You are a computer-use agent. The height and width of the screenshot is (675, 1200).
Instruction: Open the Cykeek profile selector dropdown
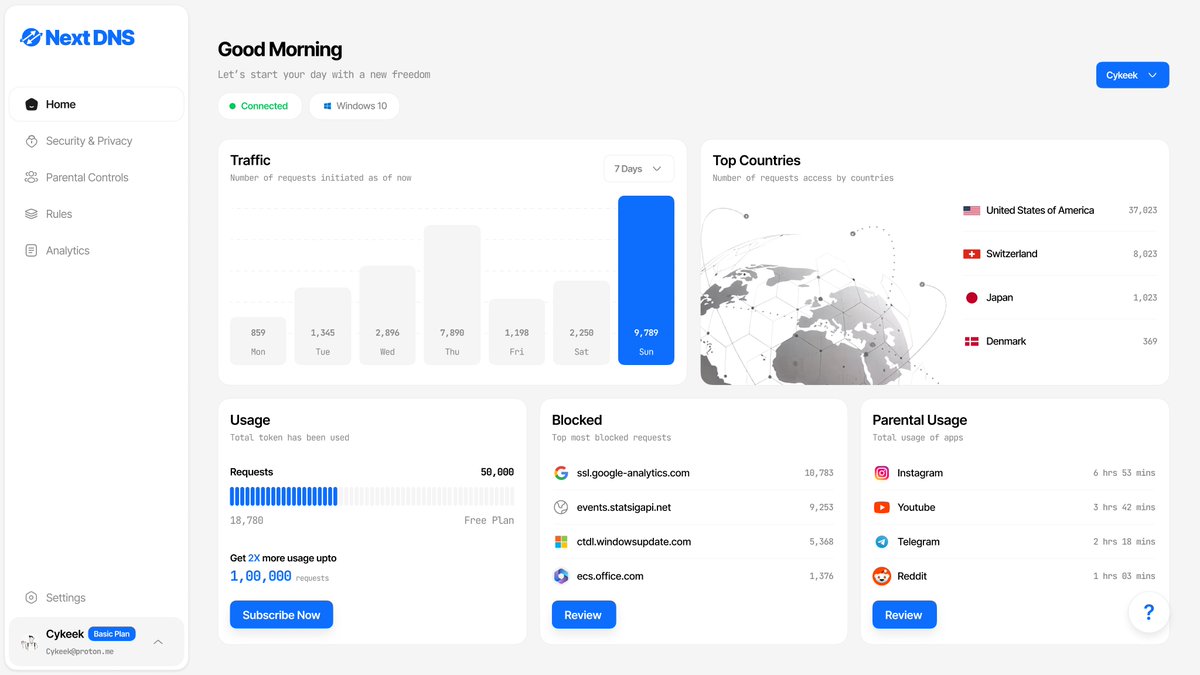click(1132, 75)
